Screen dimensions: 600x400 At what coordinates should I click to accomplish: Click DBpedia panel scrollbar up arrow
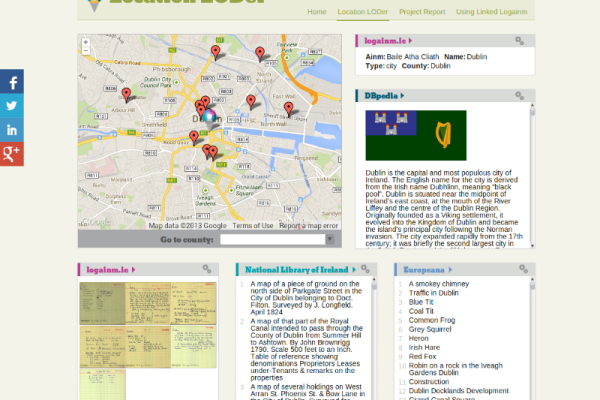click(x=532, y=105)
